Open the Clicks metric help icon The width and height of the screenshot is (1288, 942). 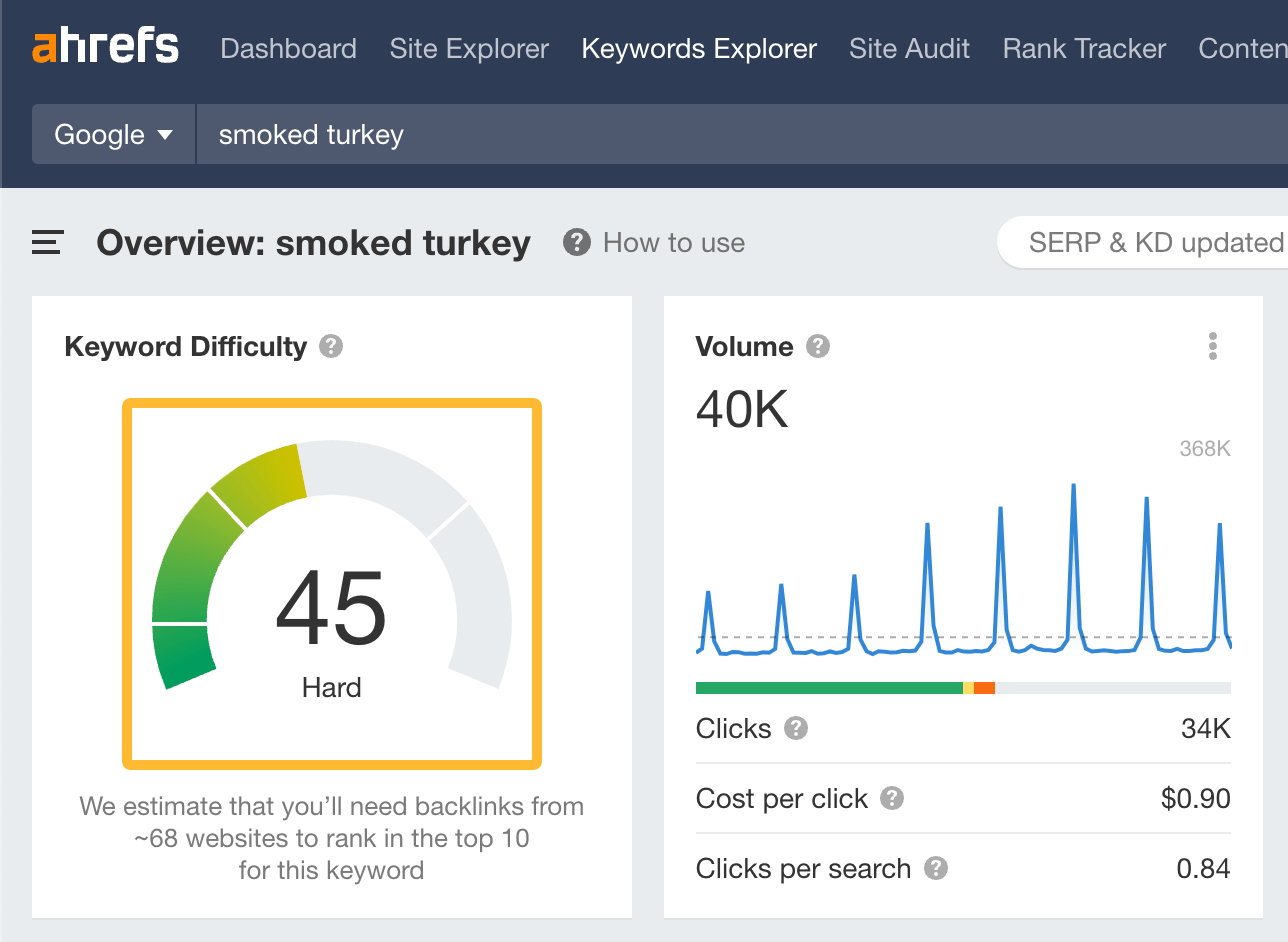795,729
